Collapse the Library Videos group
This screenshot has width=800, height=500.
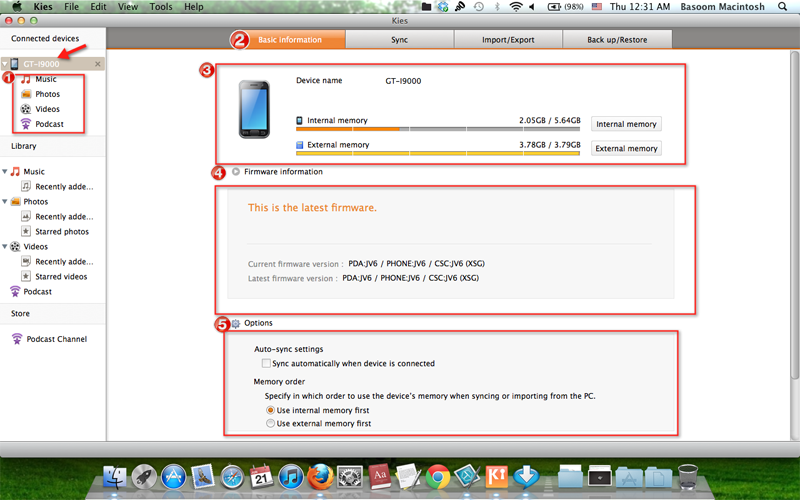point(5,246)
